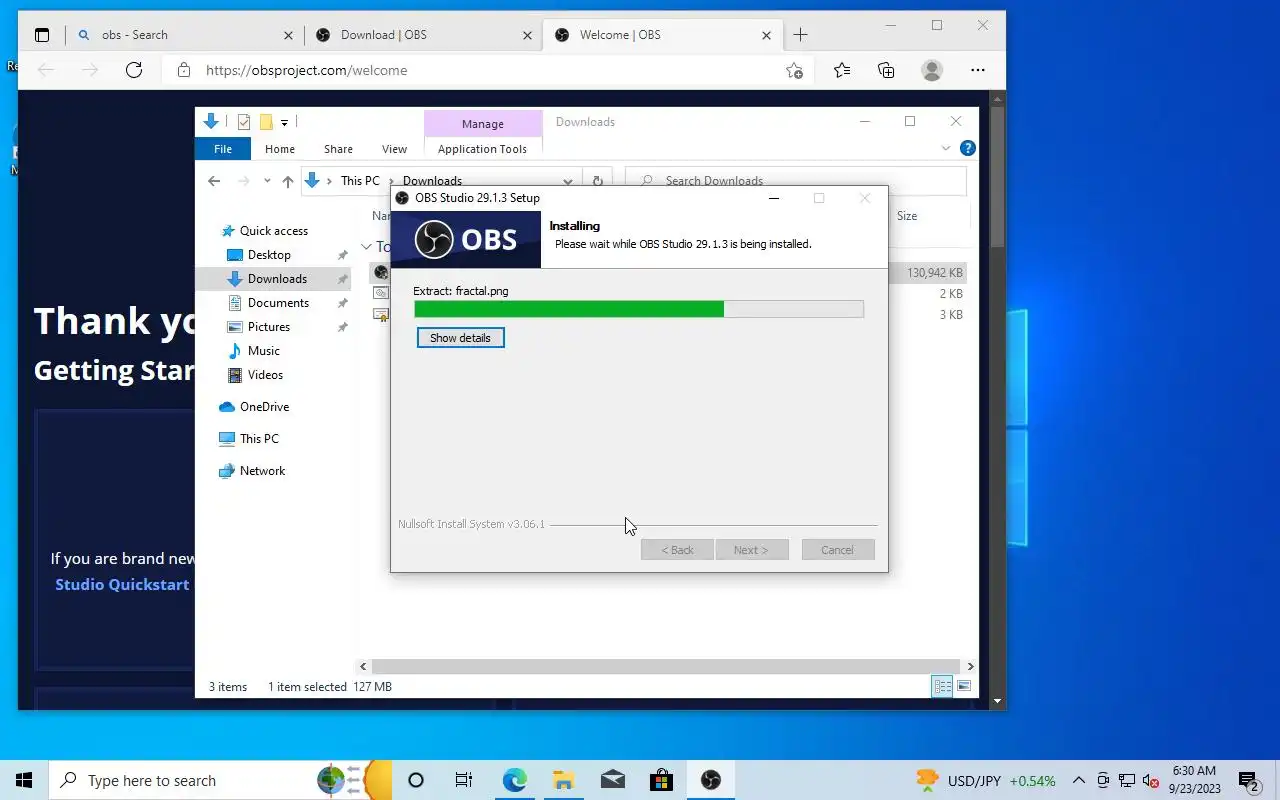
Task: Switch to large icons view layout icon
Action: coord(964,686)
